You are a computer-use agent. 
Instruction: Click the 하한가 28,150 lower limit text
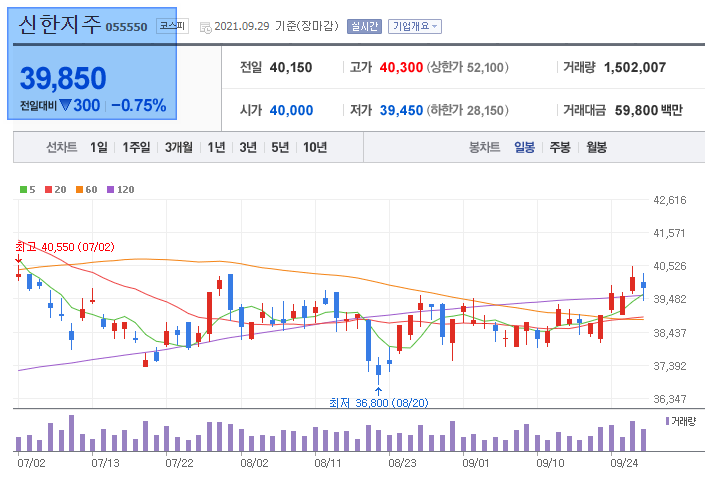point(468,110)
